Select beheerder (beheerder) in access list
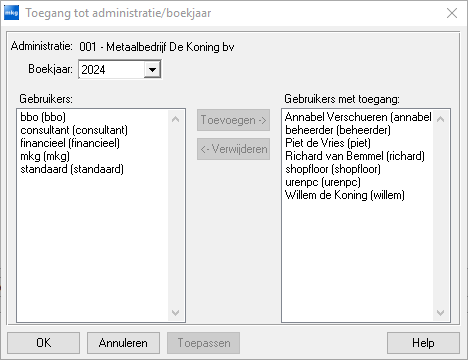 pos(338,130)
